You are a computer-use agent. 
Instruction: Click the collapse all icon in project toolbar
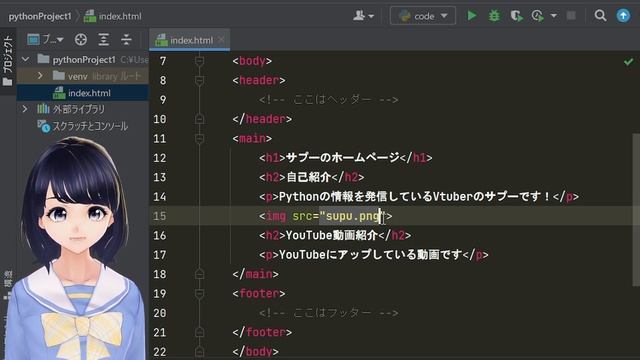(126, 40)
